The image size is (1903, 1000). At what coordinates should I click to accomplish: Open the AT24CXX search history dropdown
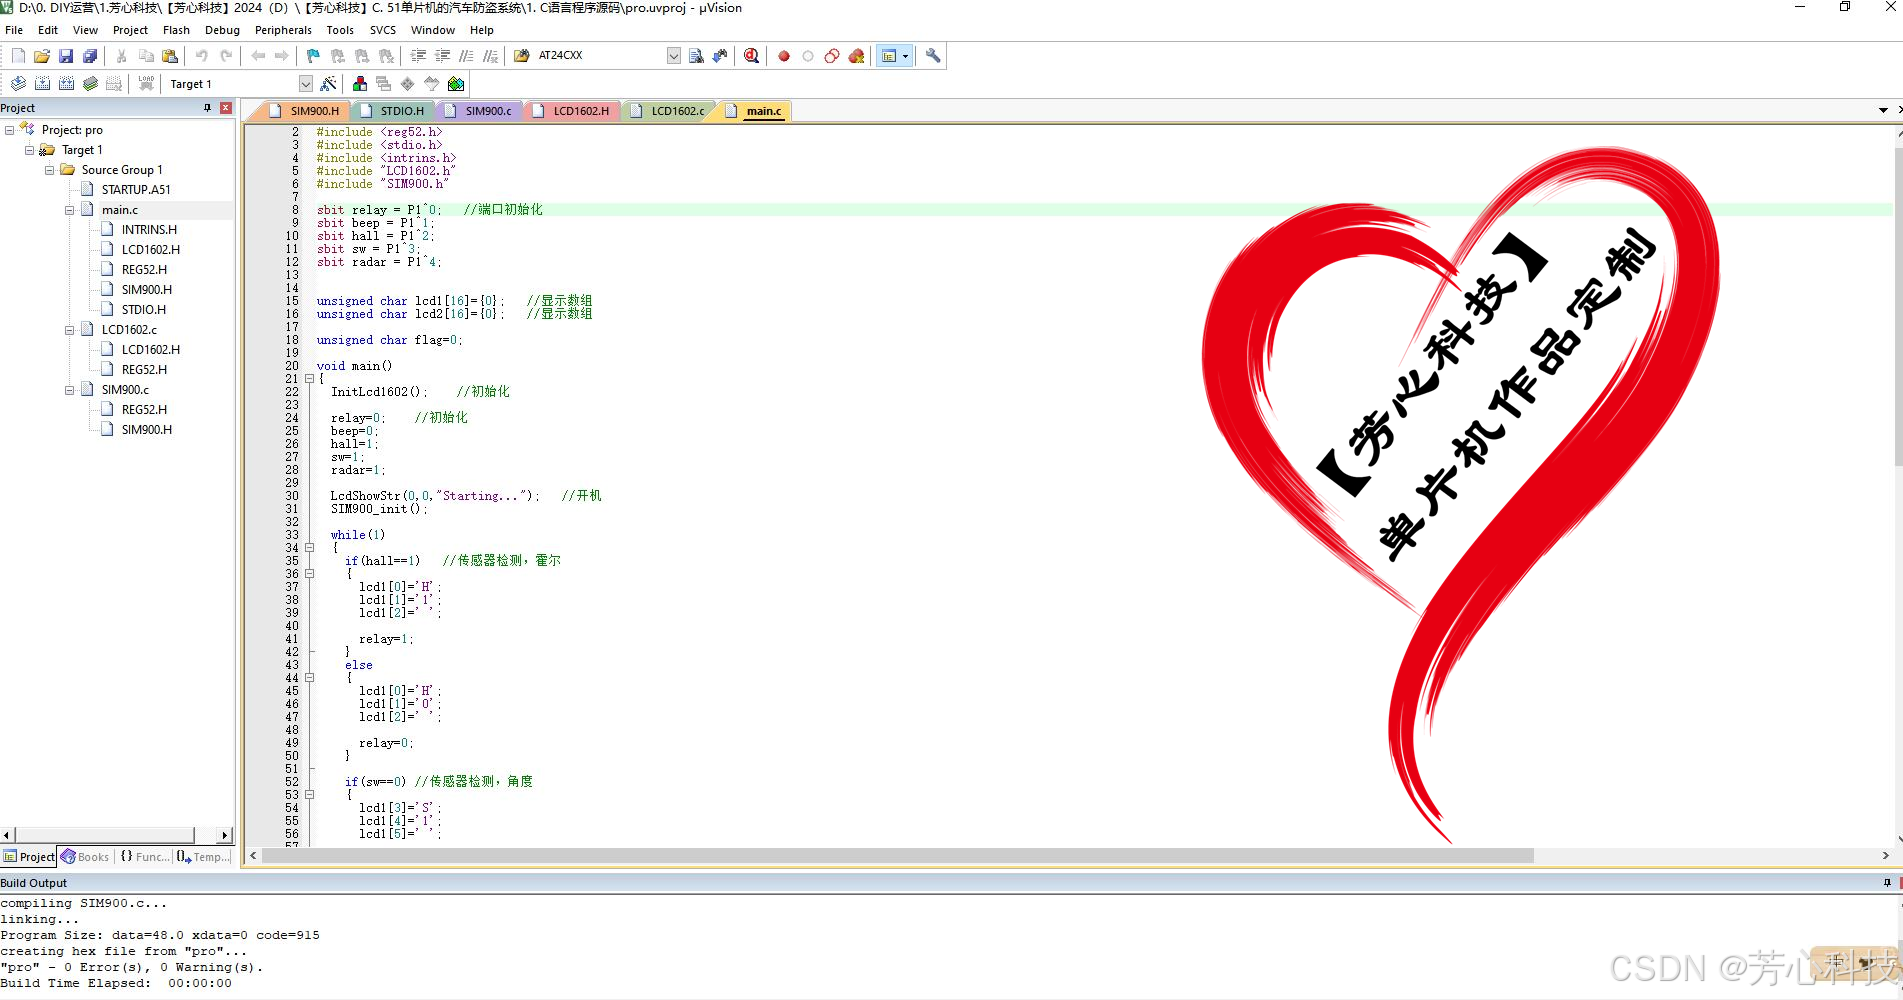click(x=674, y=56)
